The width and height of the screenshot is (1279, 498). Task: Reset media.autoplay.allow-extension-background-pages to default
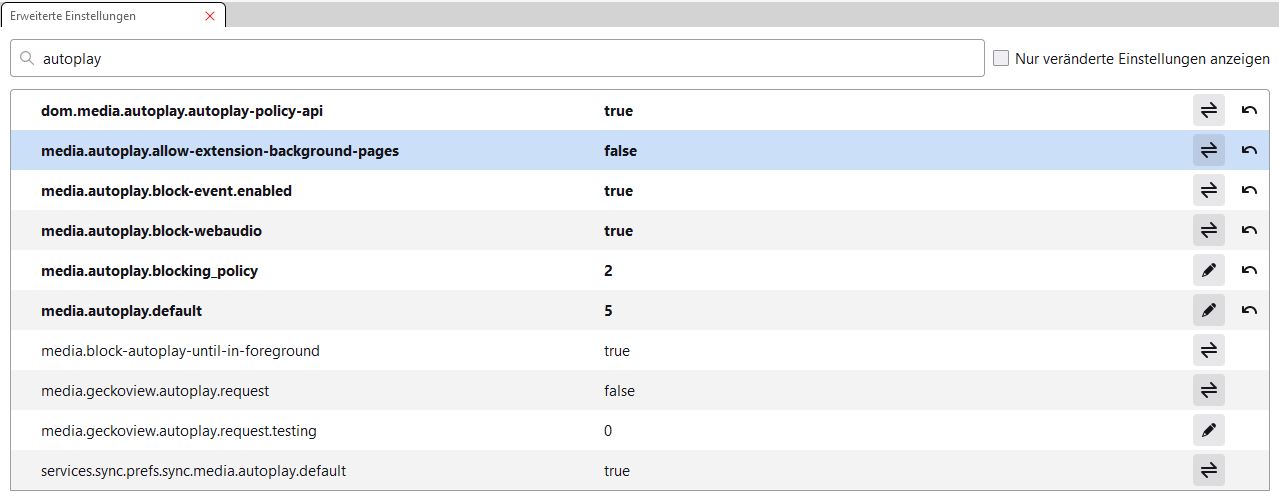(1249, 151)
